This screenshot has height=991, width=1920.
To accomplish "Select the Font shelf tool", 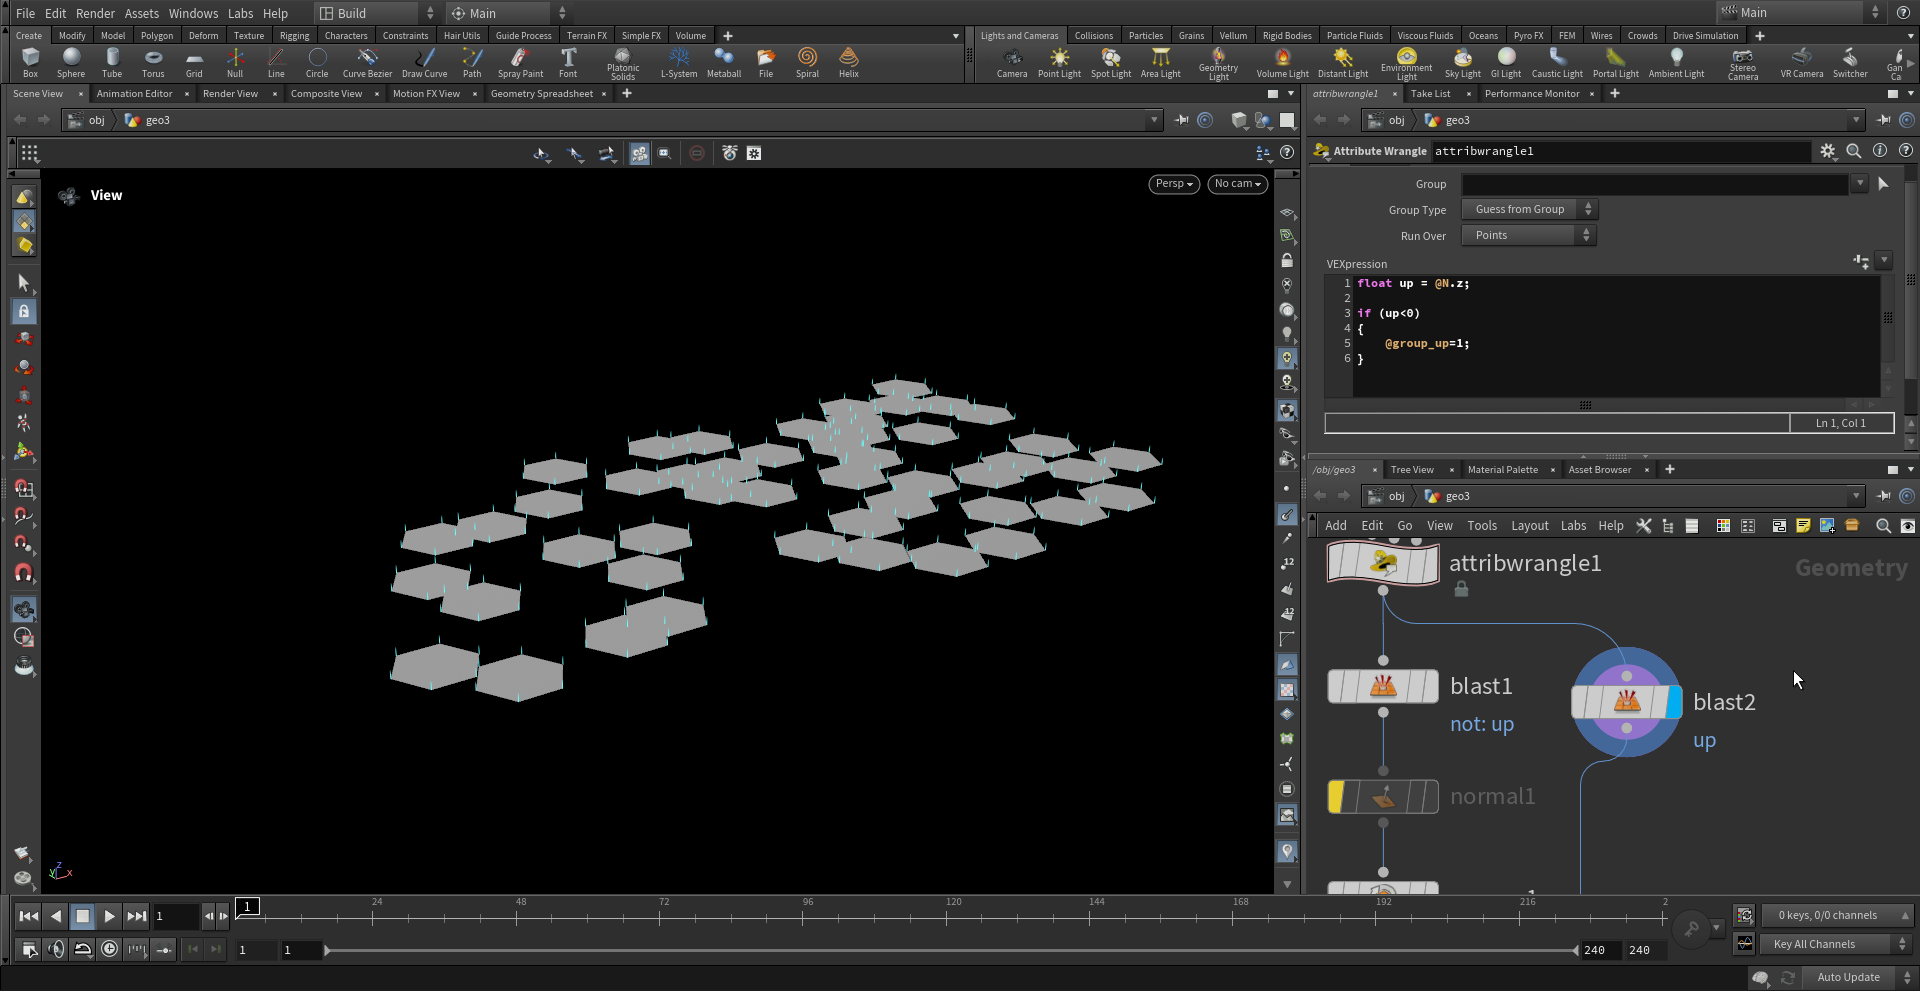I will (x=568, y=62).
